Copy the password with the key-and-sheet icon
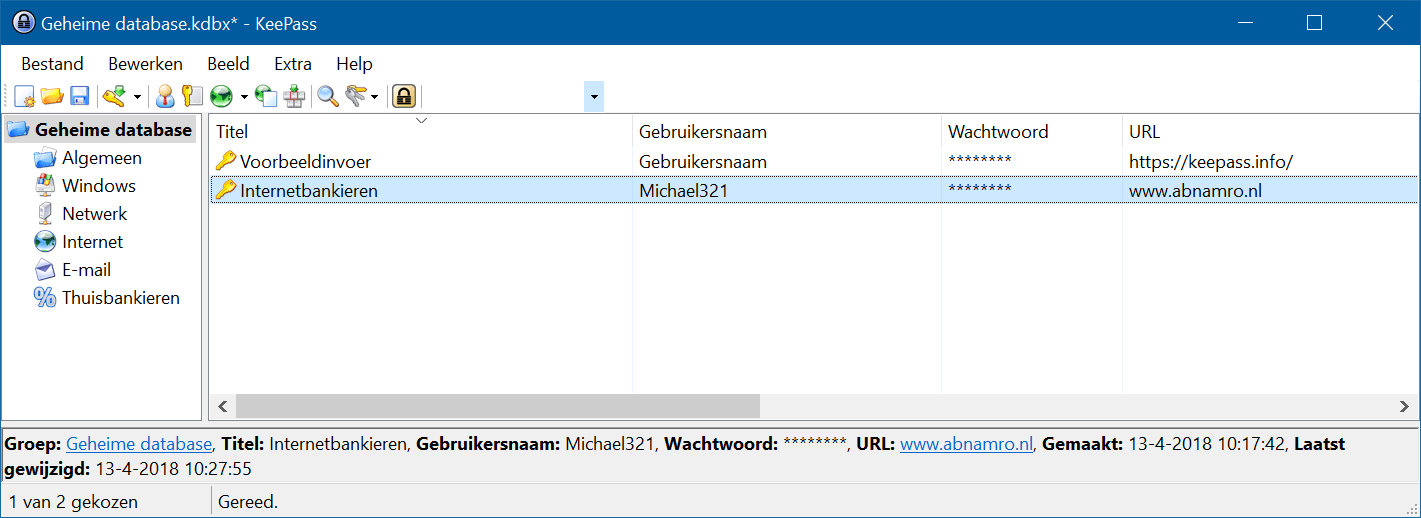Viewport: 1421px width, 518px height. point(192,96)
